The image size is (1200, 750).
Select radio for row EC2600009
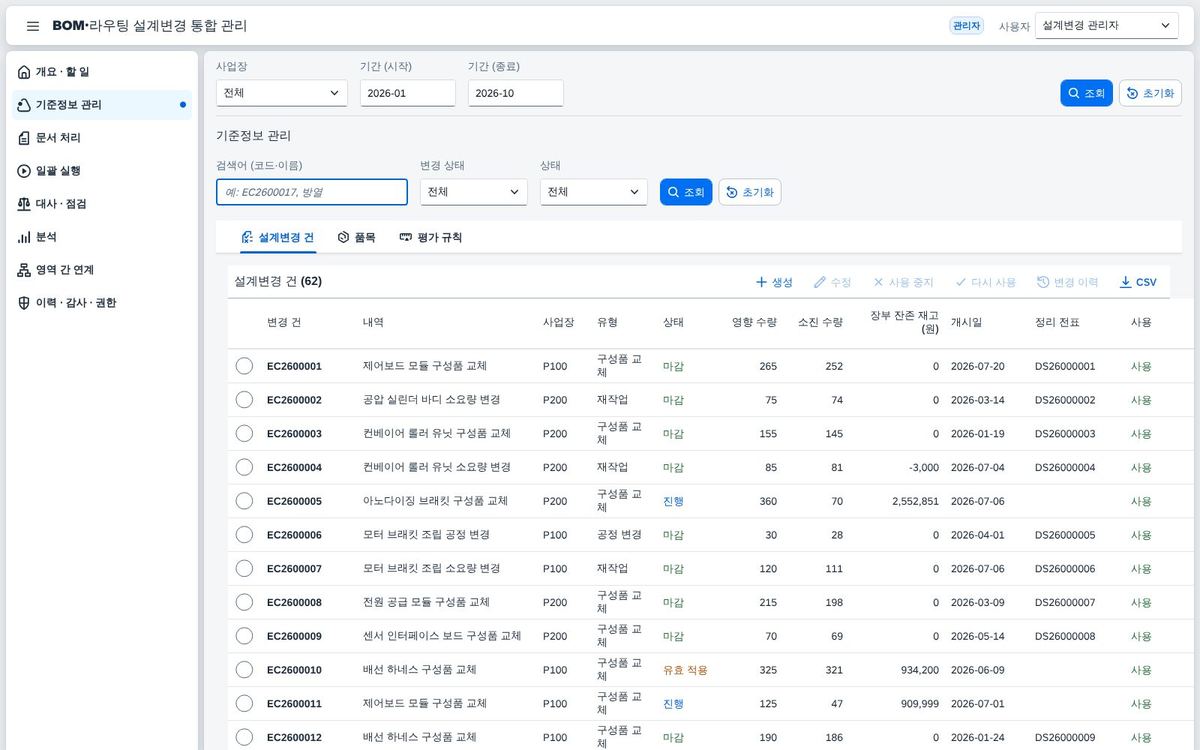(244, 636)
